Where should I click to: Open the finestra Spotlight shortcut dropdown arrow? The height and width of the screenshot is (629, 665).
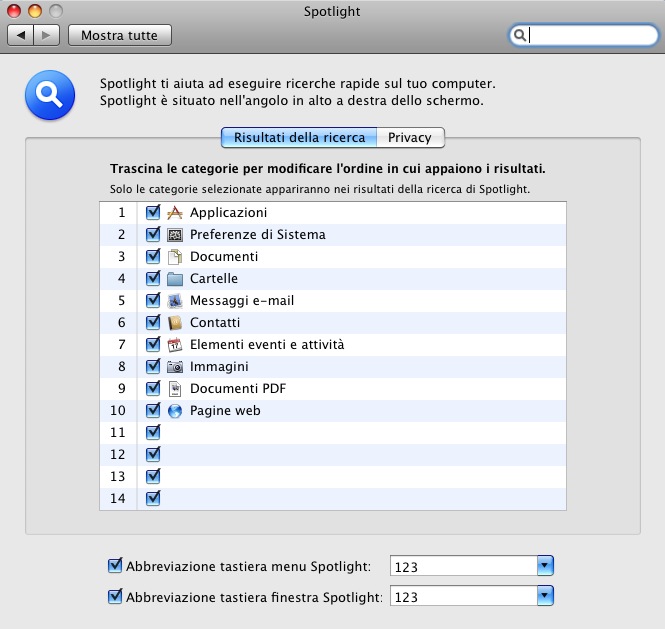pos(545,596)
